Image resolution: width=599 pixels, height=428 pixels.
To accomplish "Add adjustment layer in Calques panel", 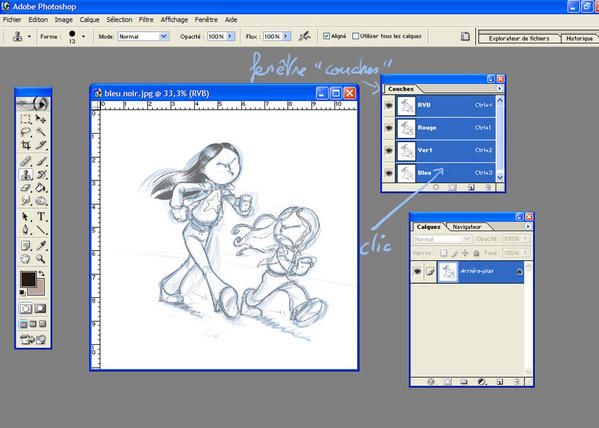I will pos(481,381).
